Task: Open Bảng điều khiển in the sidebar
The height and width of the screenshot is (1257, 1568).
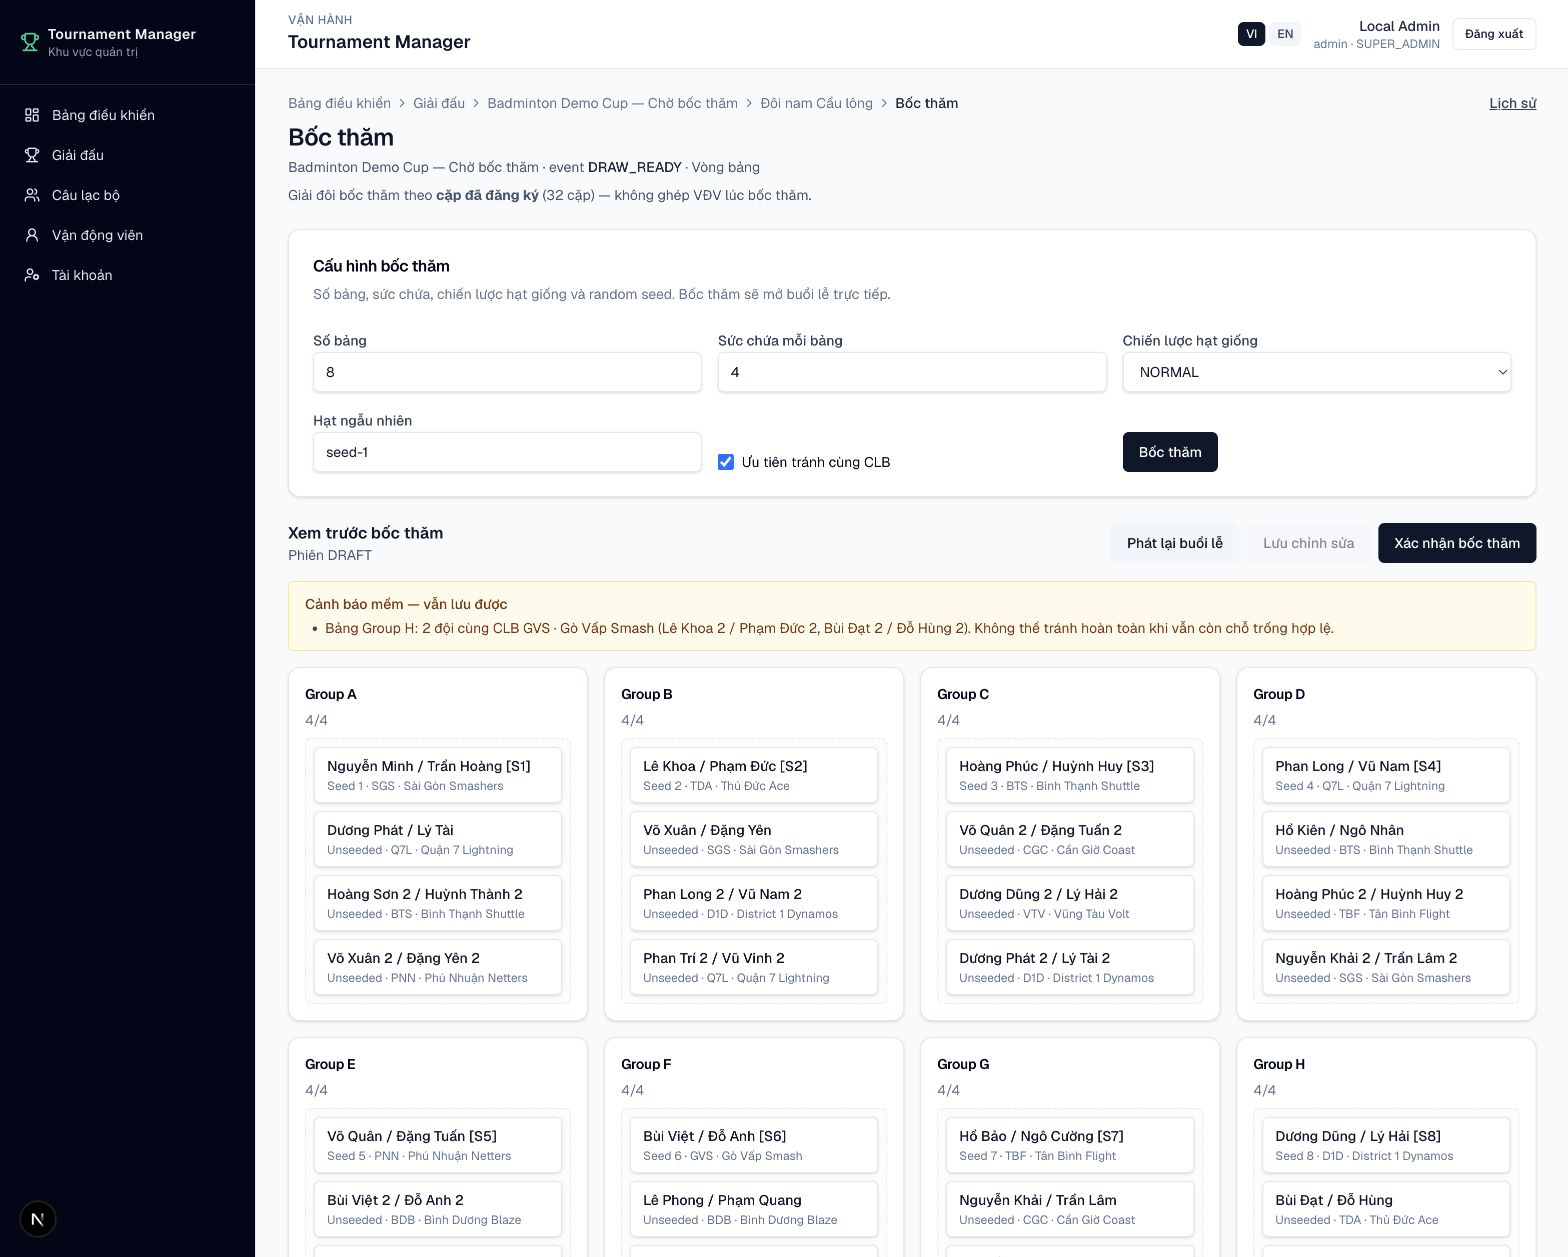Action: pos(127,115)
